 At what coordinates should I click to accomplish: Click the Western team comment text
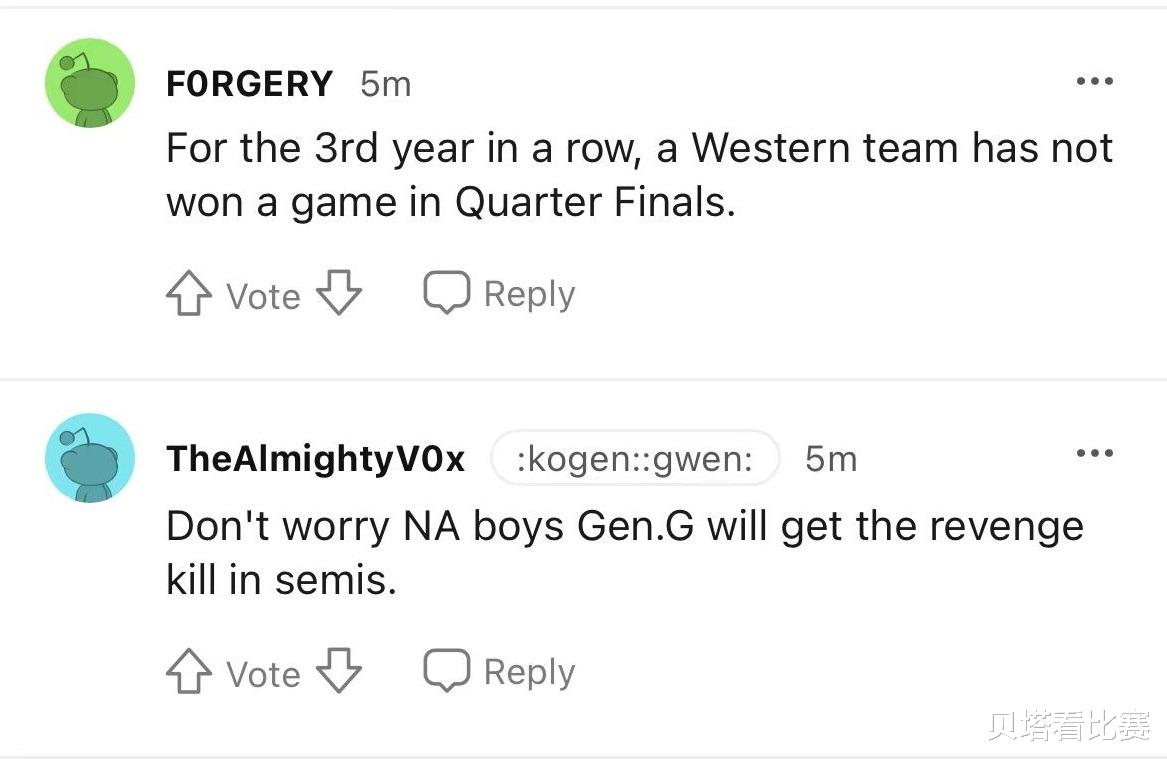pyautogui.click(x=639, y=175)
